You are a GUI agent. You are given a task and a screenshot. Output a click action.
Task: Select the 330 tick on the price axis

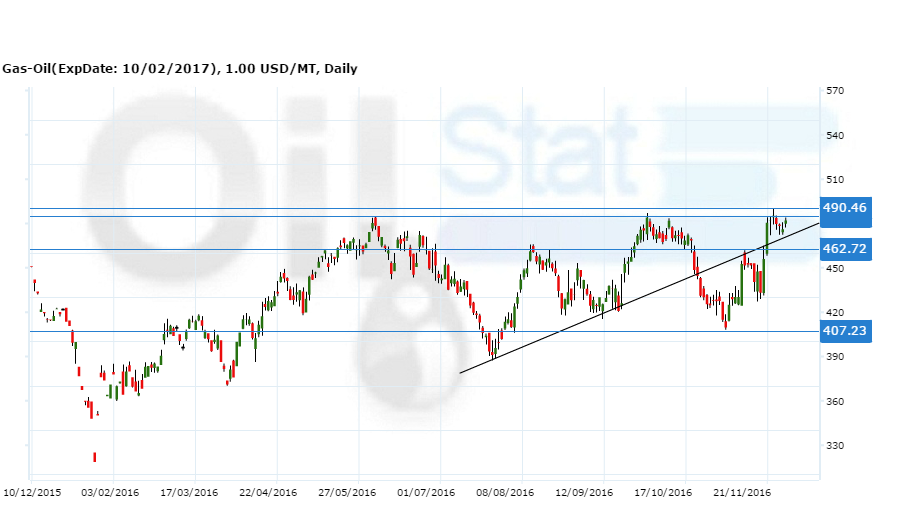[x=836, y=446]
